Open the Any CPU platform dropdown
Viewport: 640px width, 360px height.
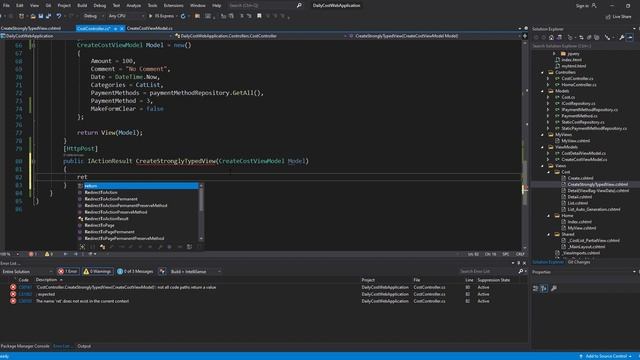click(x=126, y=16)
